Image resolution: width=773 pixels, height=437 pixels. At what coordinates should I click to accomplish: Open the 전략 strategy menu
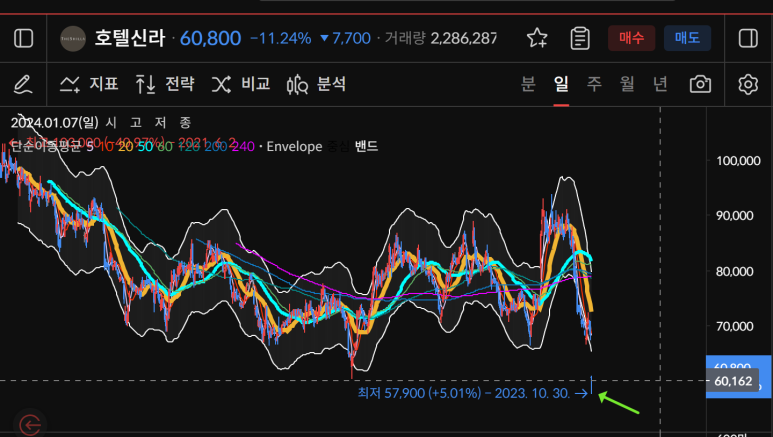(165, 84)
